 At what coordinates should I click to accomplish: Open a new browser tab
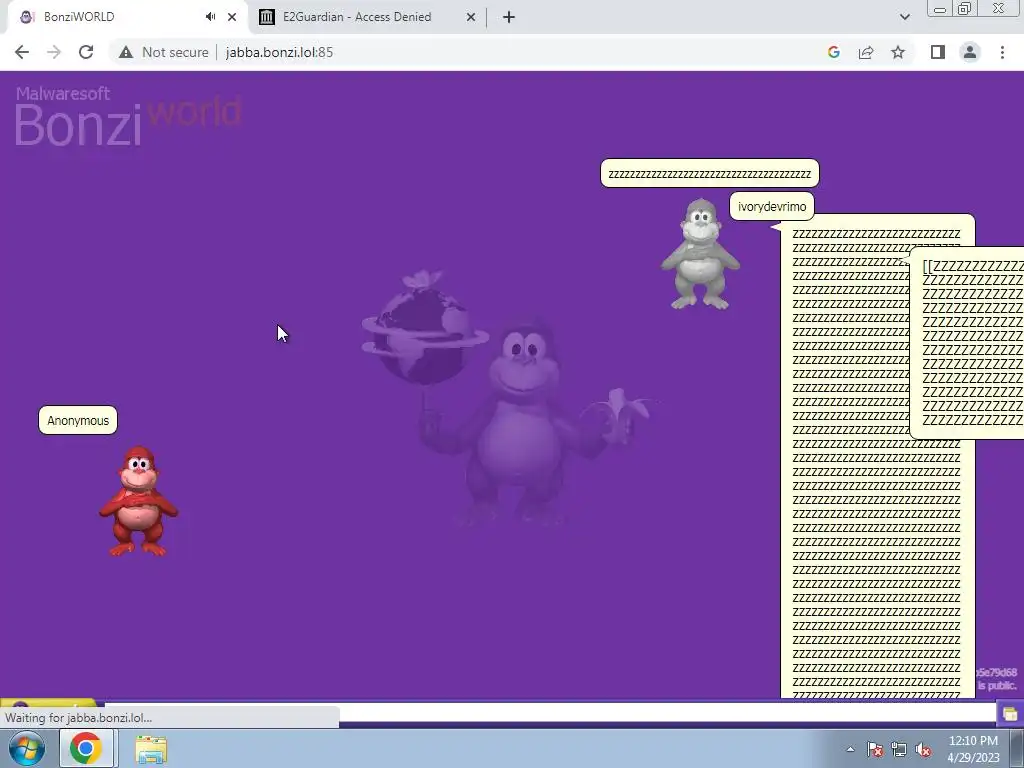point(509,17)
